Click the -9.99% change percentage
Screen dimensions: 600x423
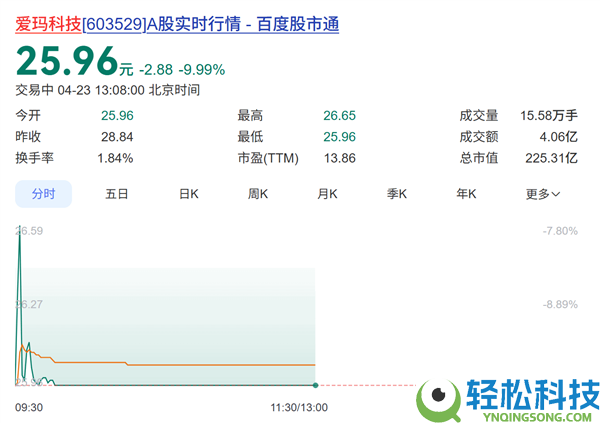(x=202, y=70)
